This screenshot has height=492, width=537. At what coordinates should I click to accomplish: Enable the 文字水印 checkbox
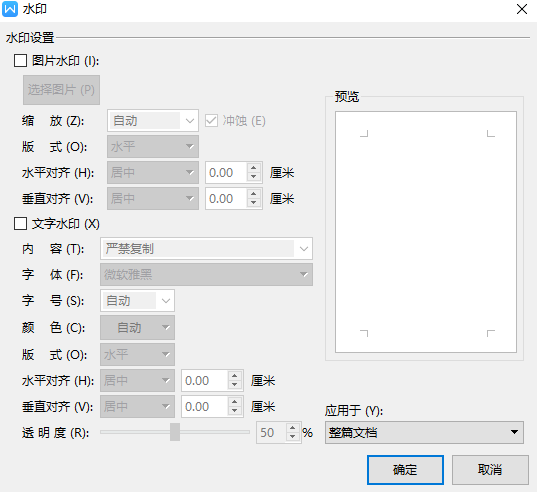(x=20, y=224)
